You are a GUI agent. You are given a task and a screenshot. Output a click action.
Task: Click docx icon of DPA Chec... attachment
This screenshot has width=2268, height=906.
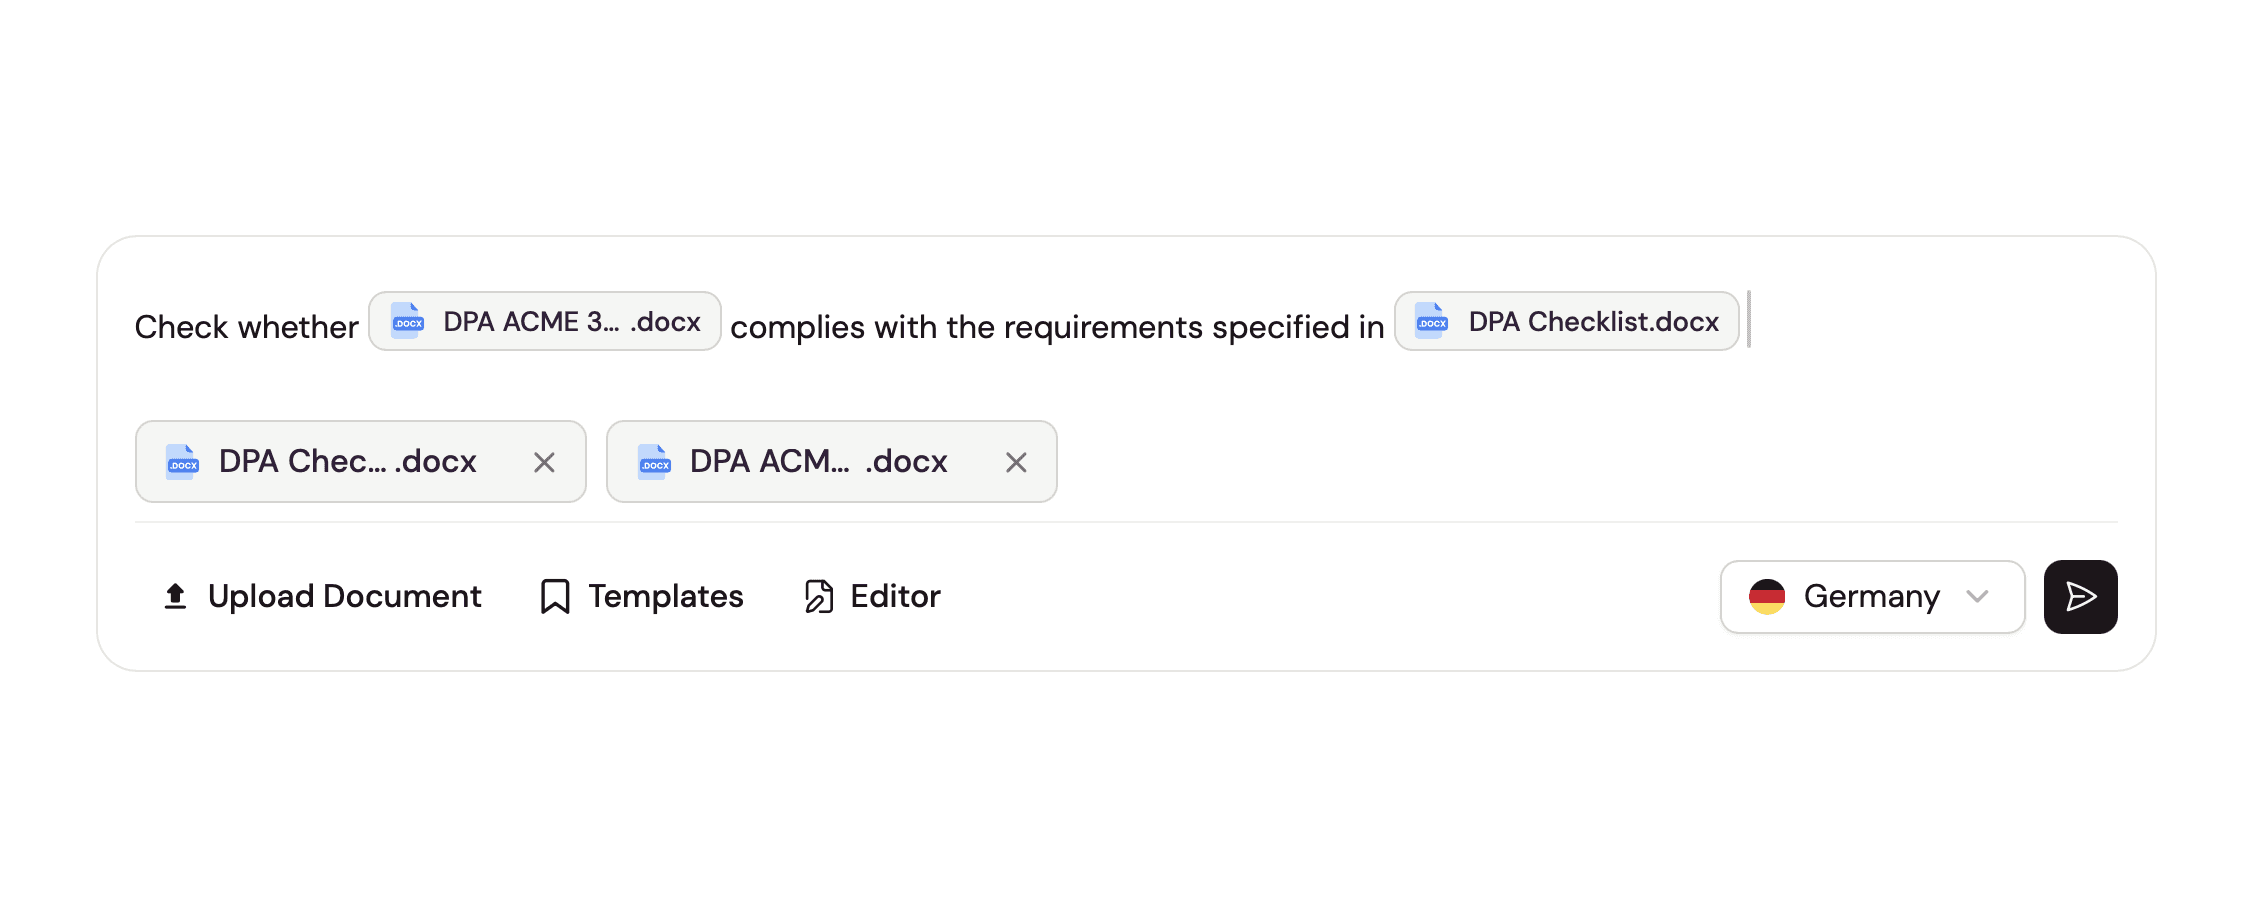(182, 462)
